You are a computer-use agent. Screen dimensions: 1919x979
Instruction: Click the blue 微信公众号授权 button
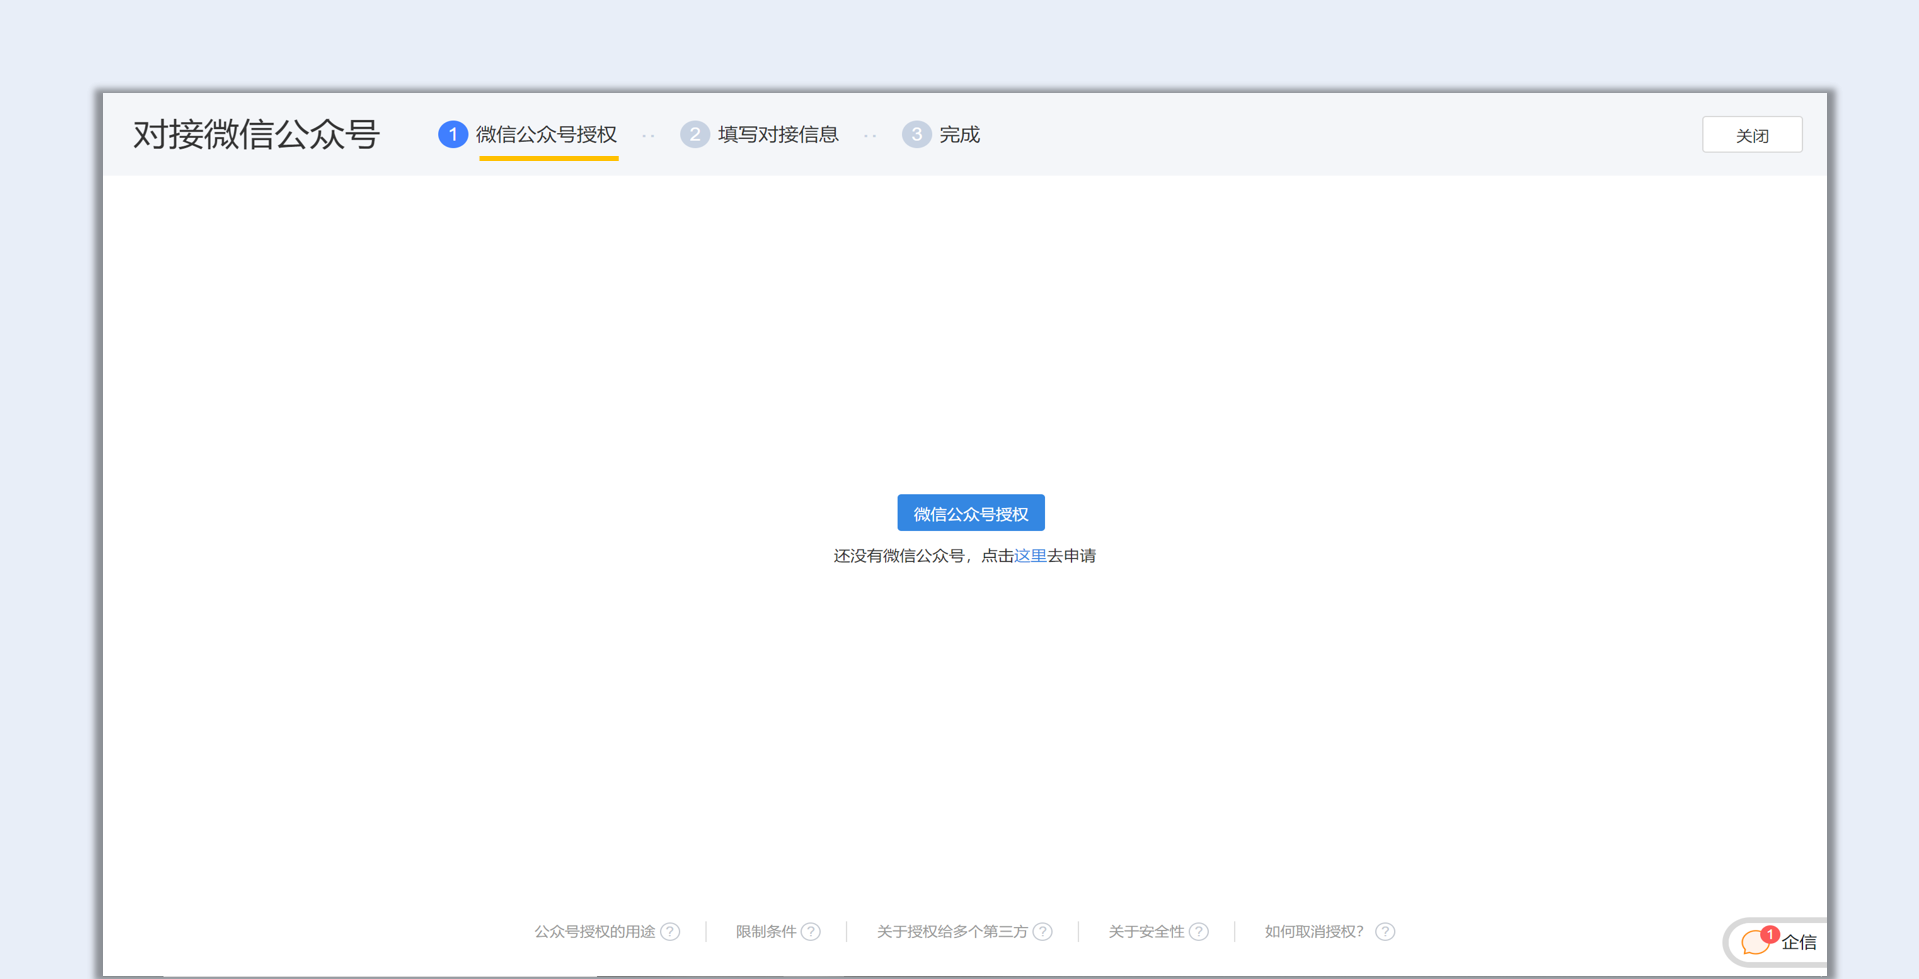pyautogui.click(x=970, y=513)
